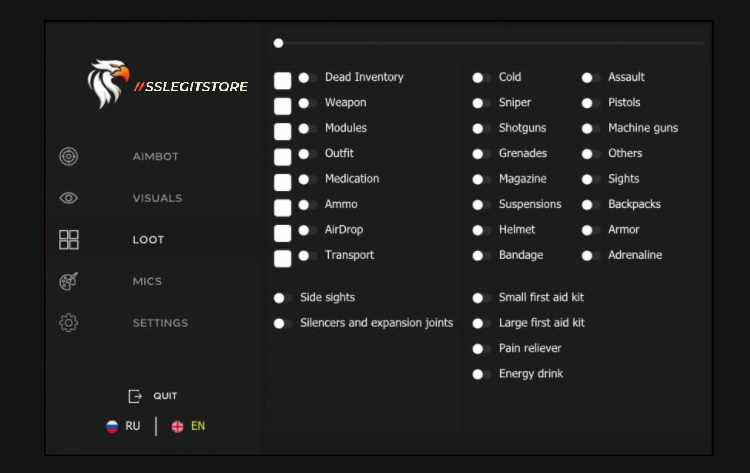Toggle the Dead Inventory switch
750x473 pixels.
[307, 77]
